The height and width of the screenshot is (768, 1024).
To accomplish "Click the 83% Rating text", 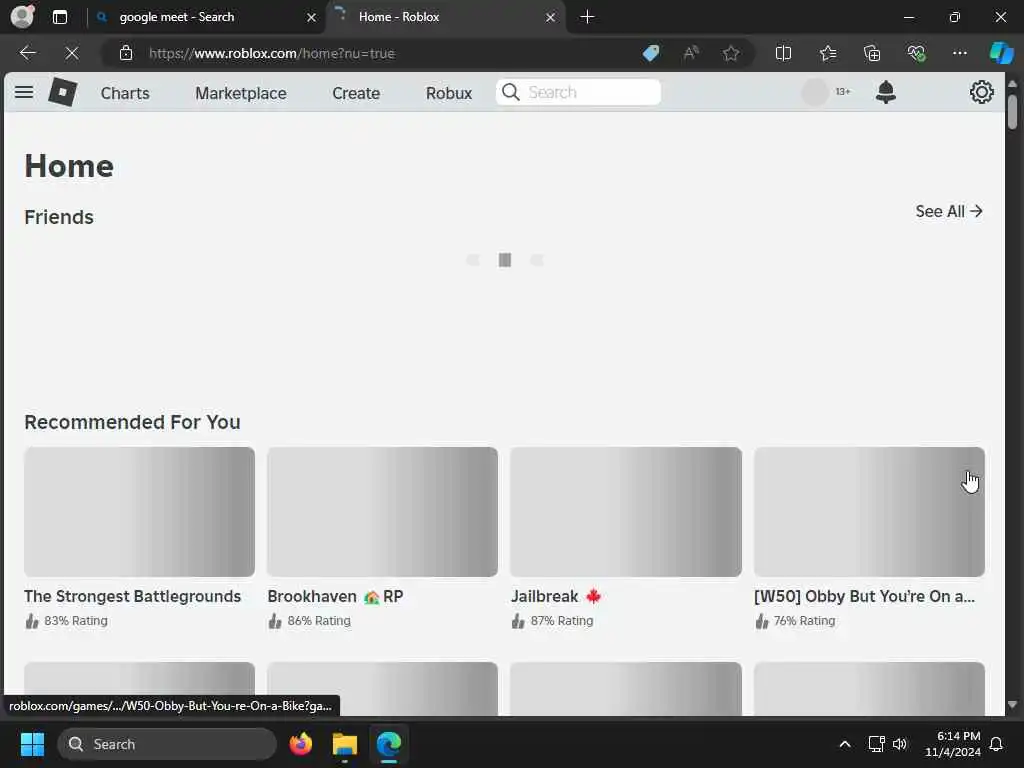I will coord(76,620).
